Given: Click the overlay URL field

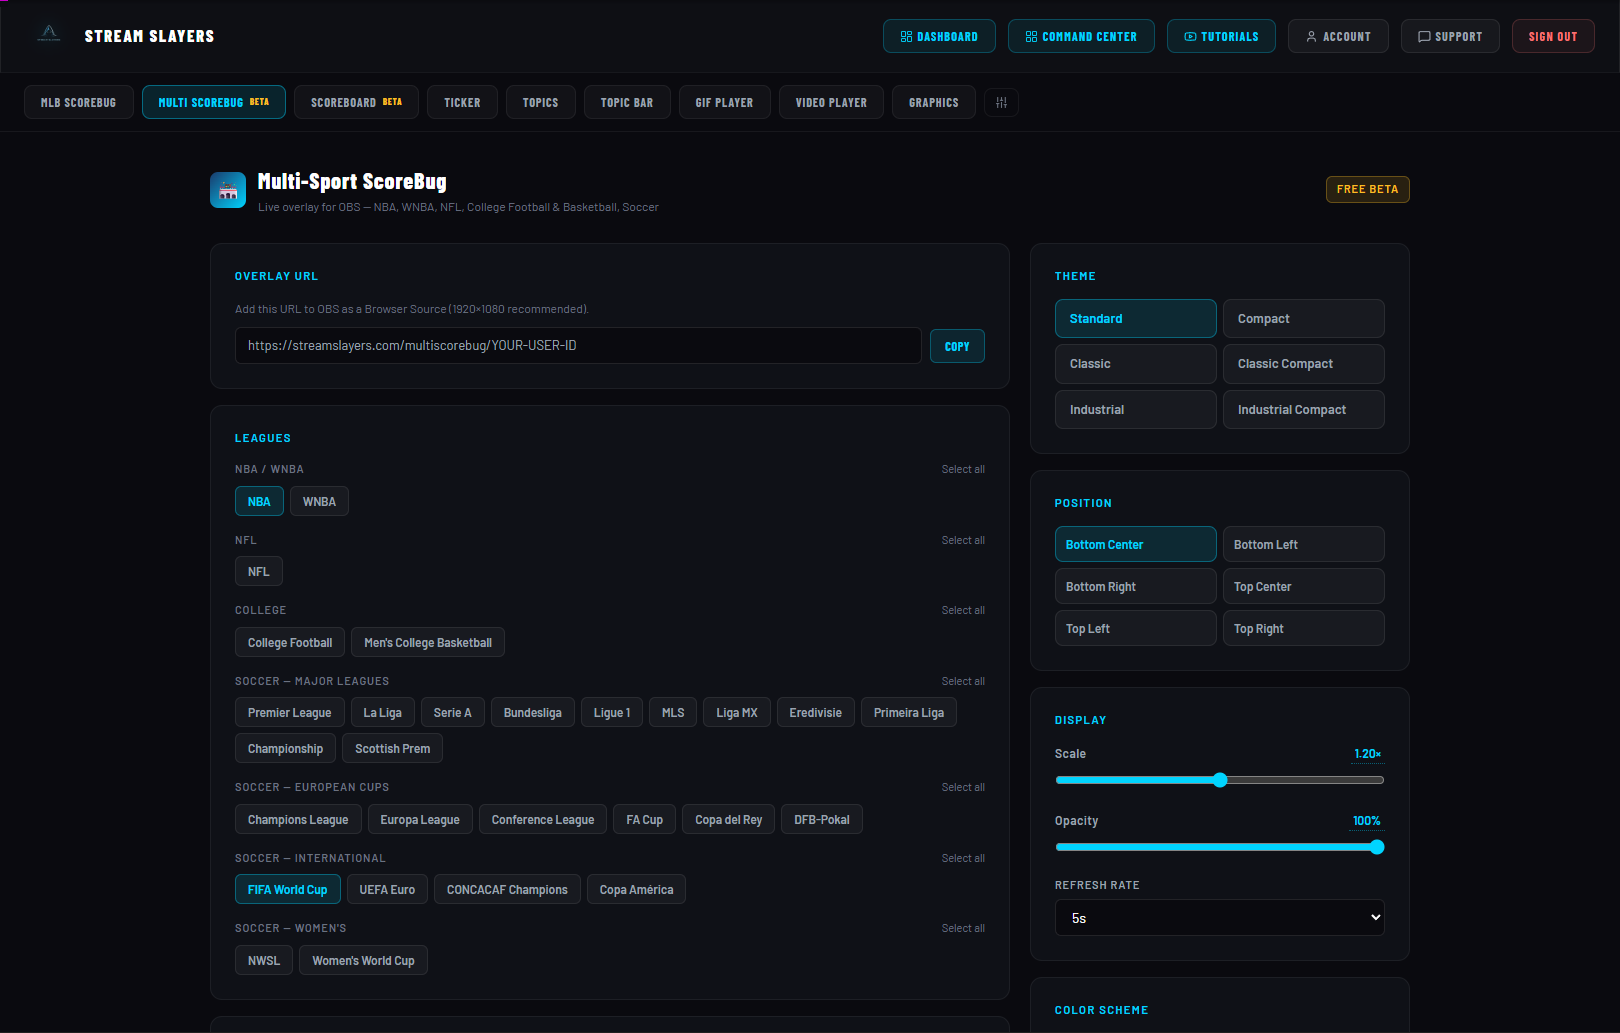Looking at the screenshot, I should coord(578,346).
